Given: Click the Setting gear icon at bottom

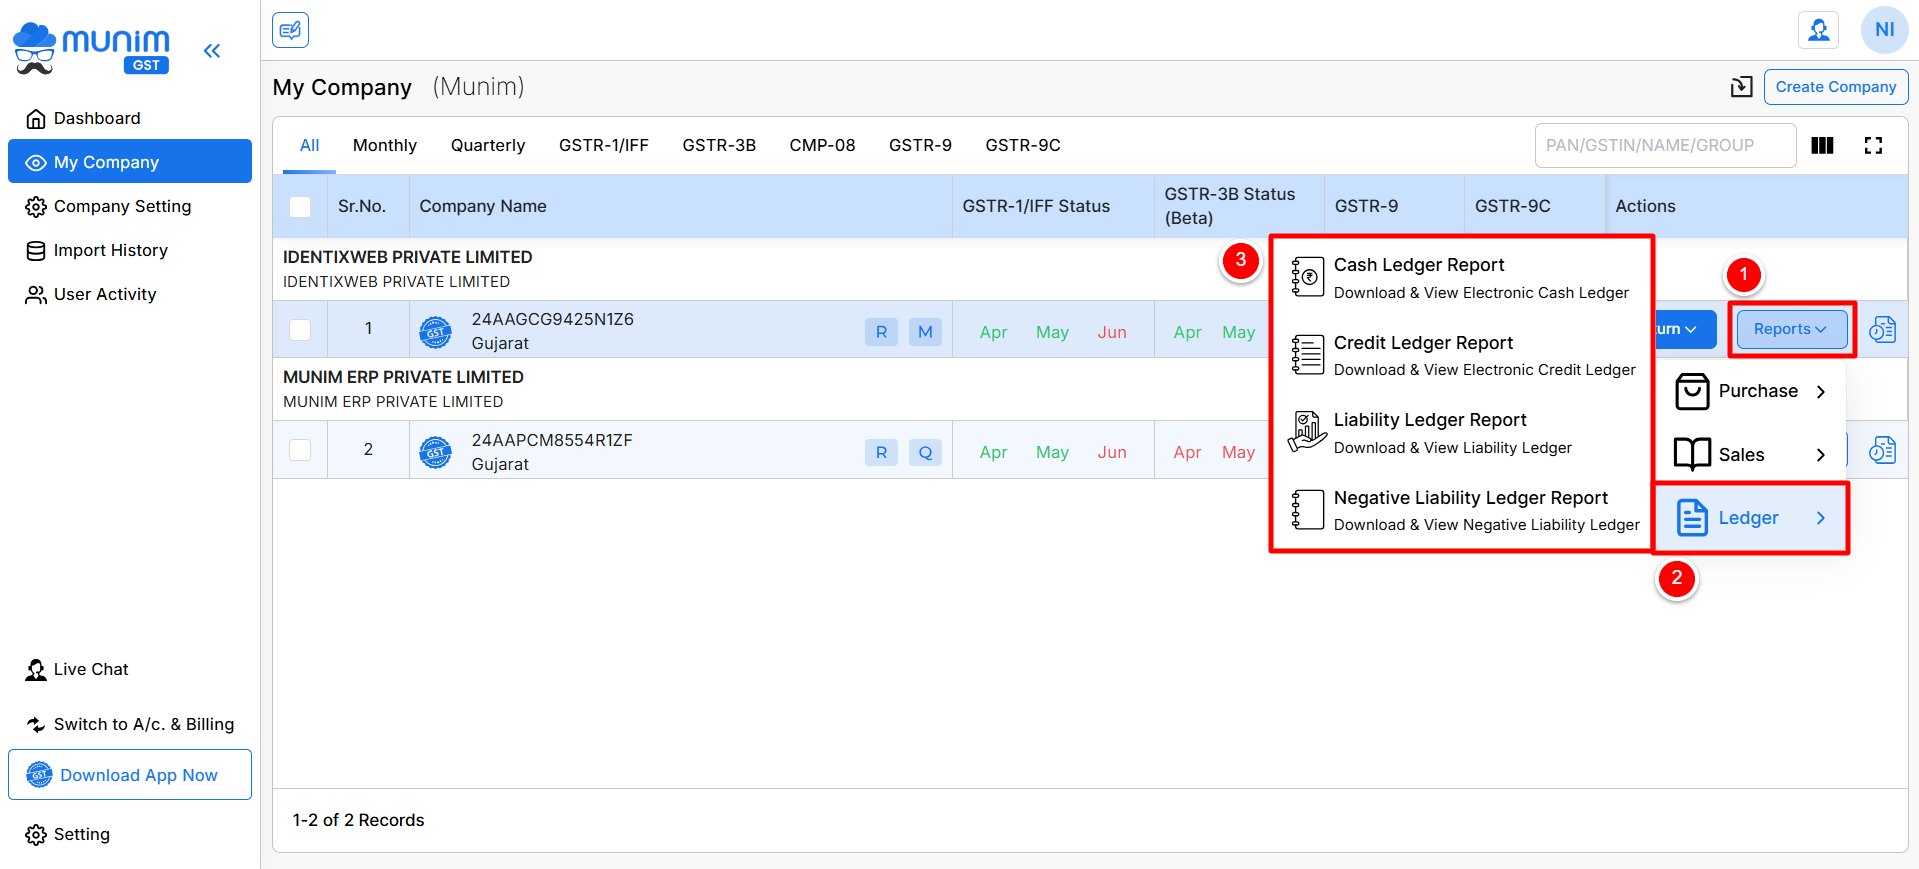Looking at the screenshot, I should tap(36, 835).
